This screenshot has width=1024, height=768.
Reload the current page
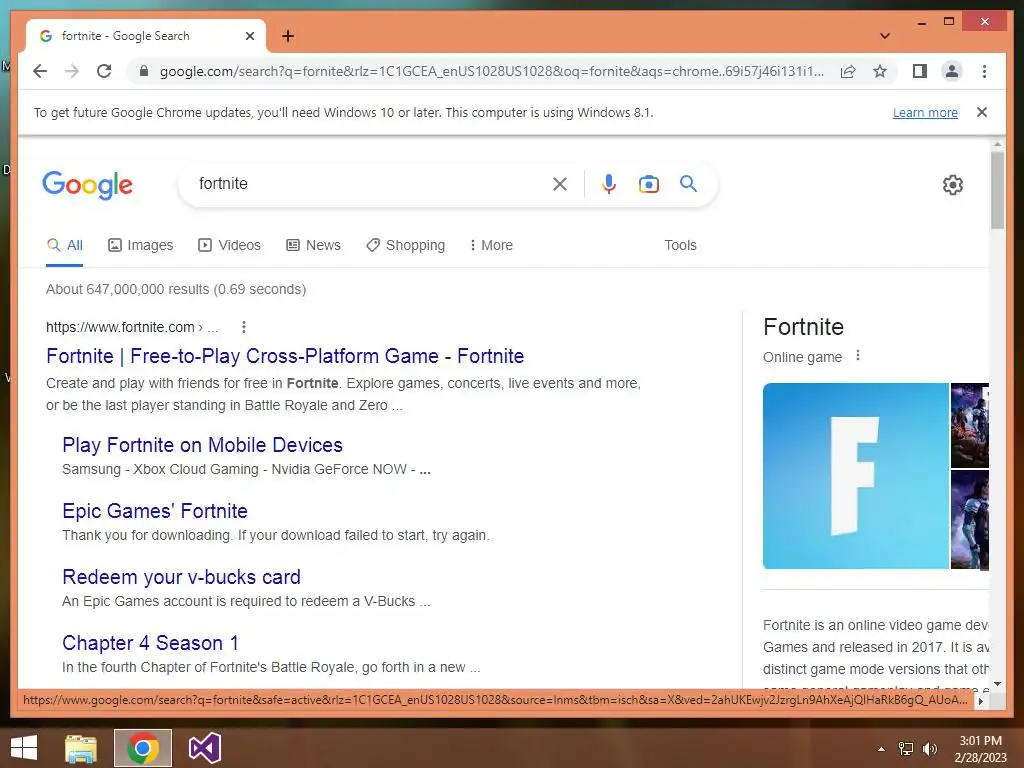pyautogui.click(x=104, y=71)
